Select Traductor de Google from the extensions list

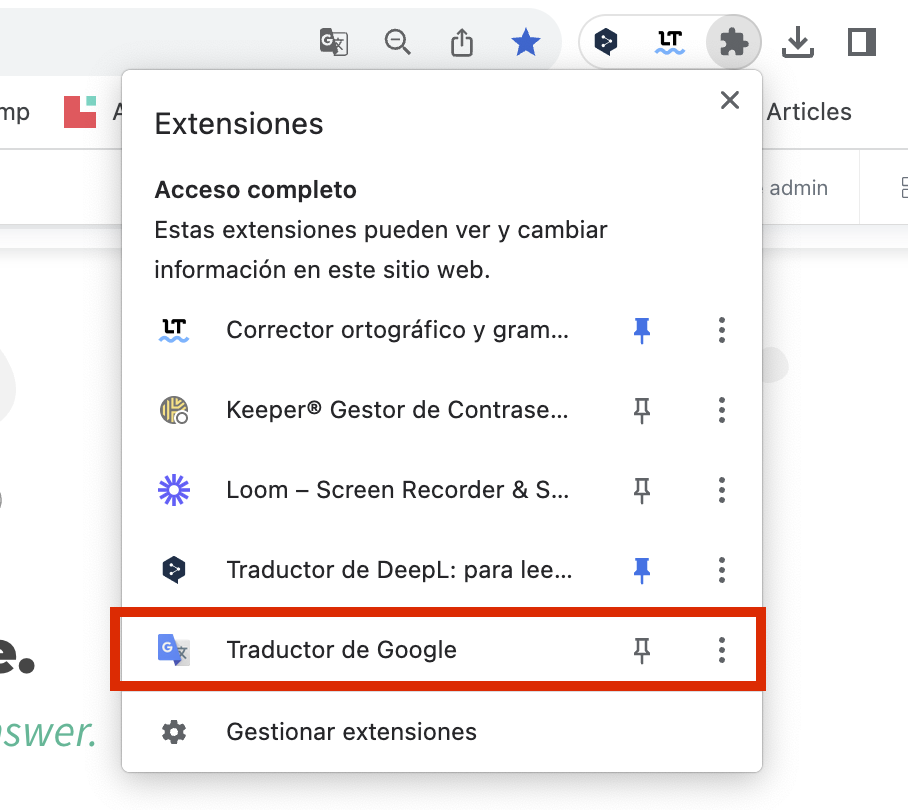coord(341,650)
